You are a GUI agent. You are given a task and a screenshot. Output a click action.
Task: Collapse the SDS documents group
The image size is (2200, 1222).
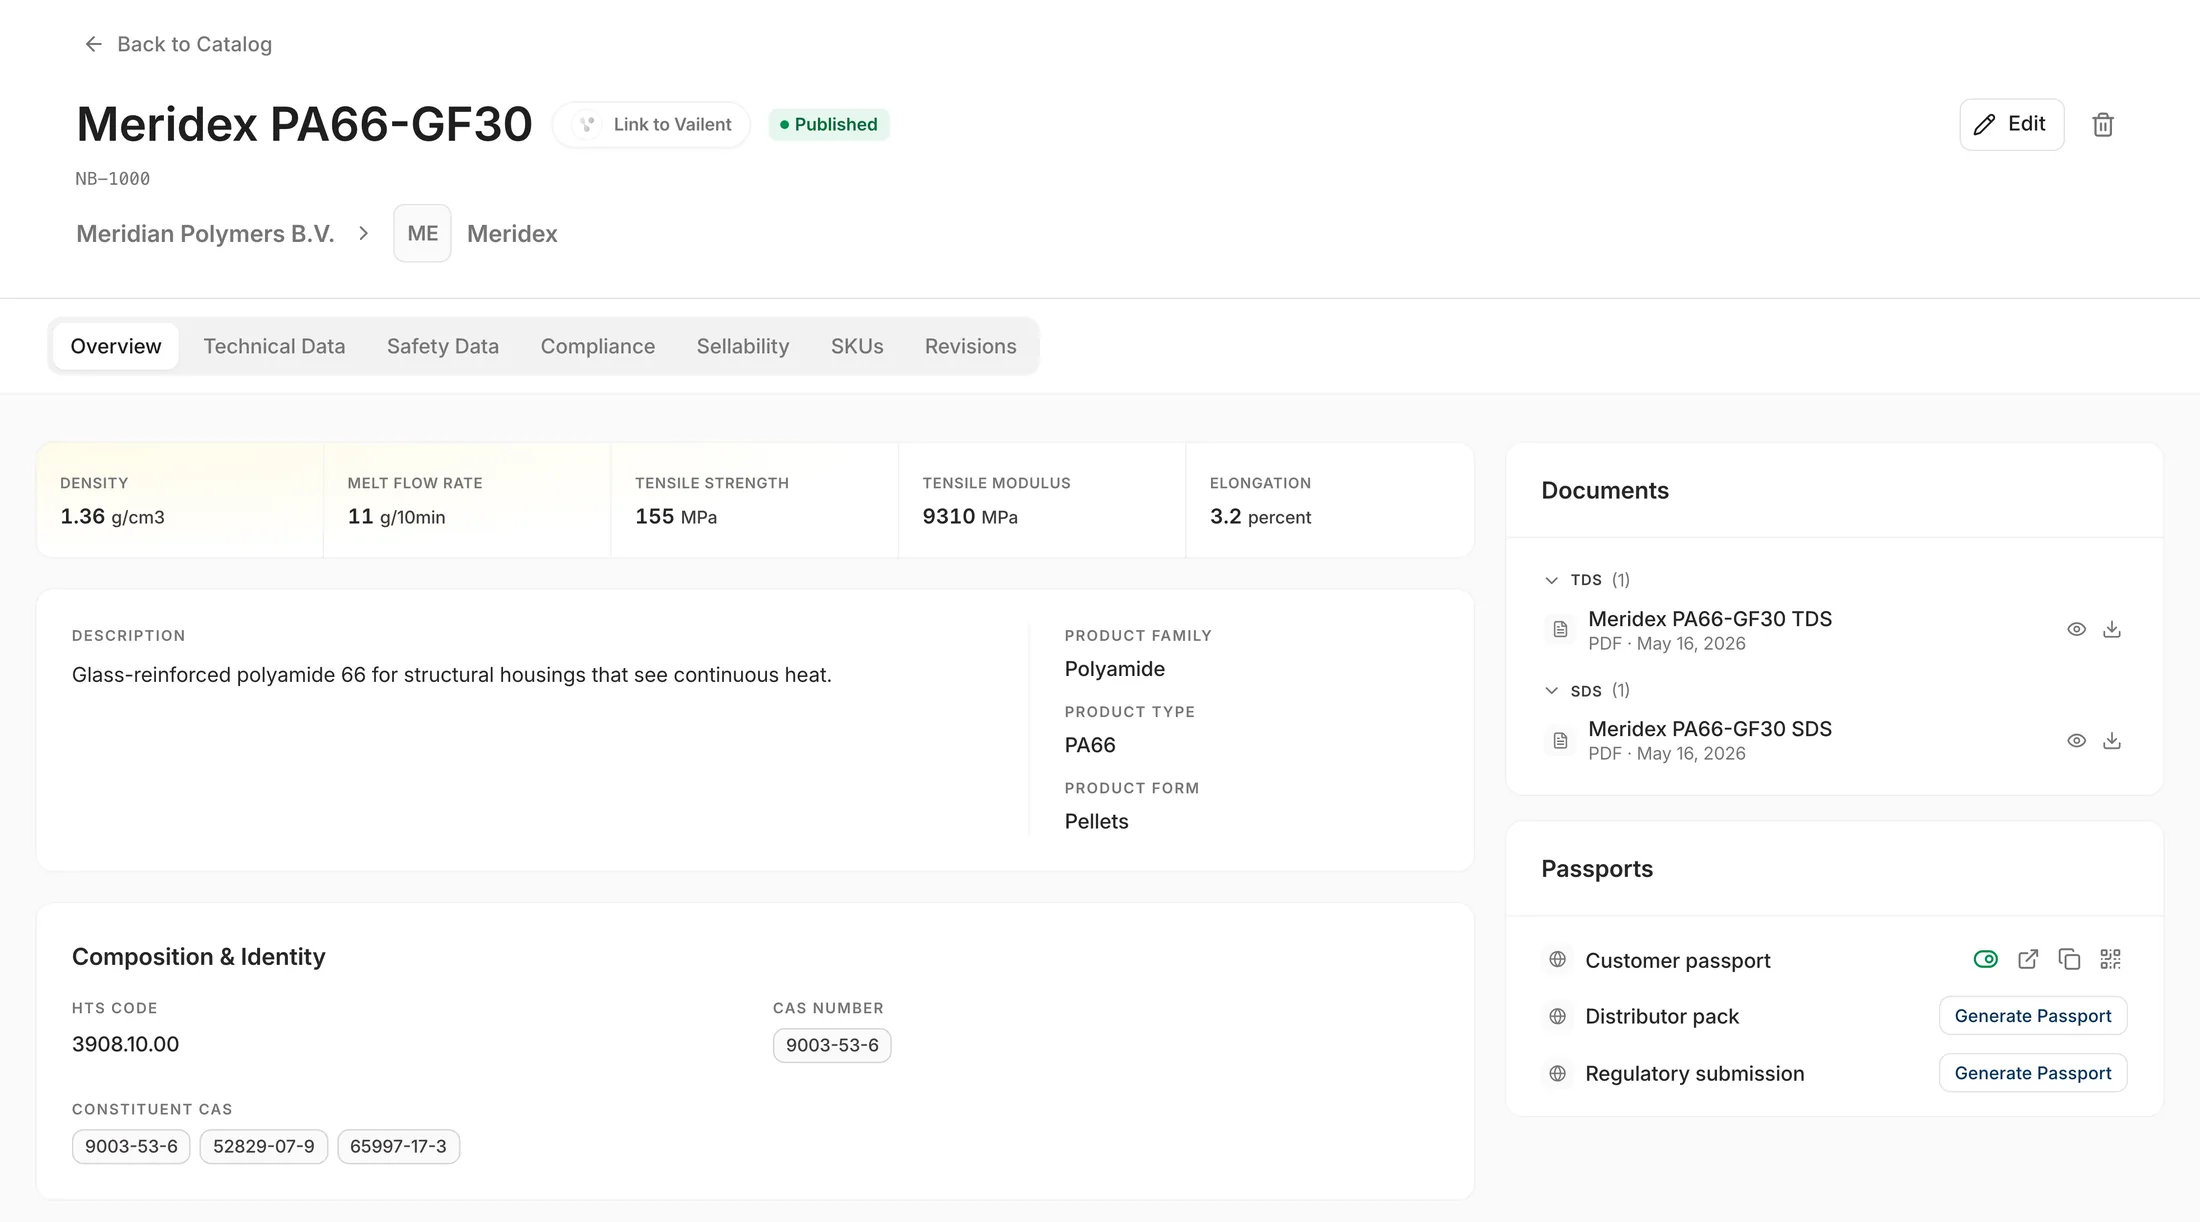pos(1552,691)
